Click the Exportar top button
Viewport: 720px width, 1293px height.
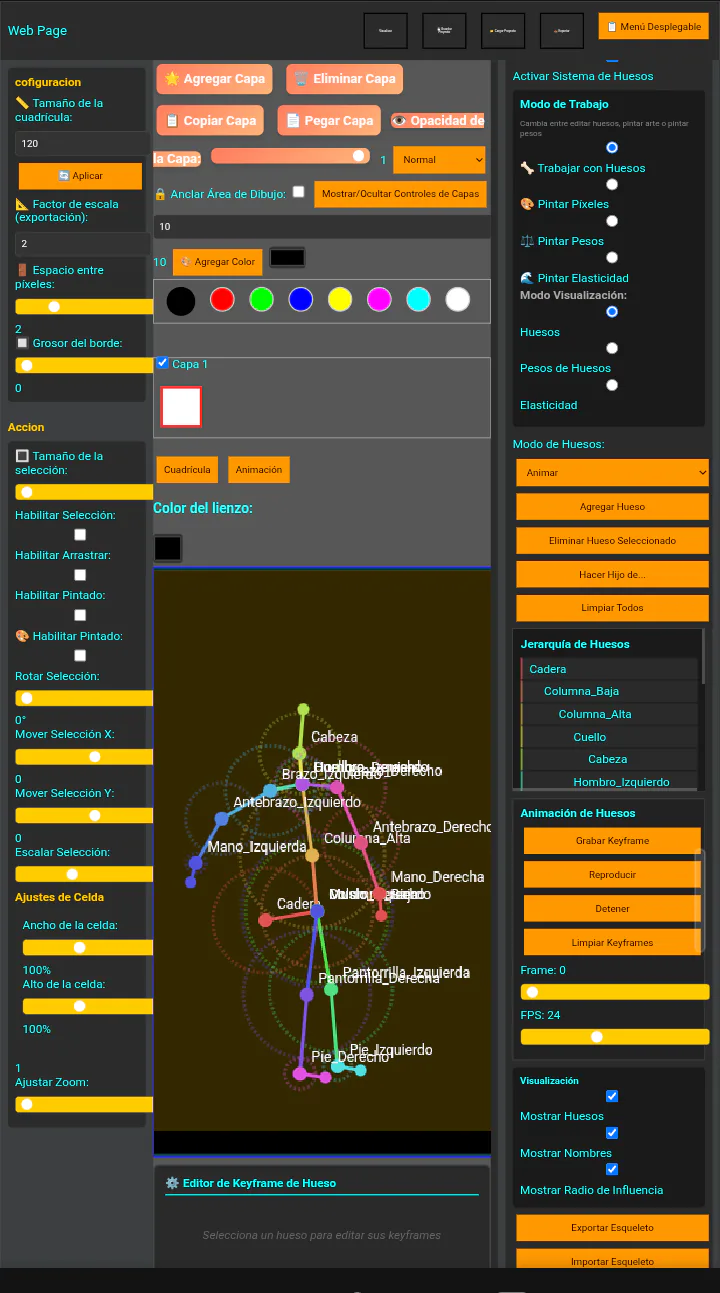pyautogui.click(x=562, y=31)
